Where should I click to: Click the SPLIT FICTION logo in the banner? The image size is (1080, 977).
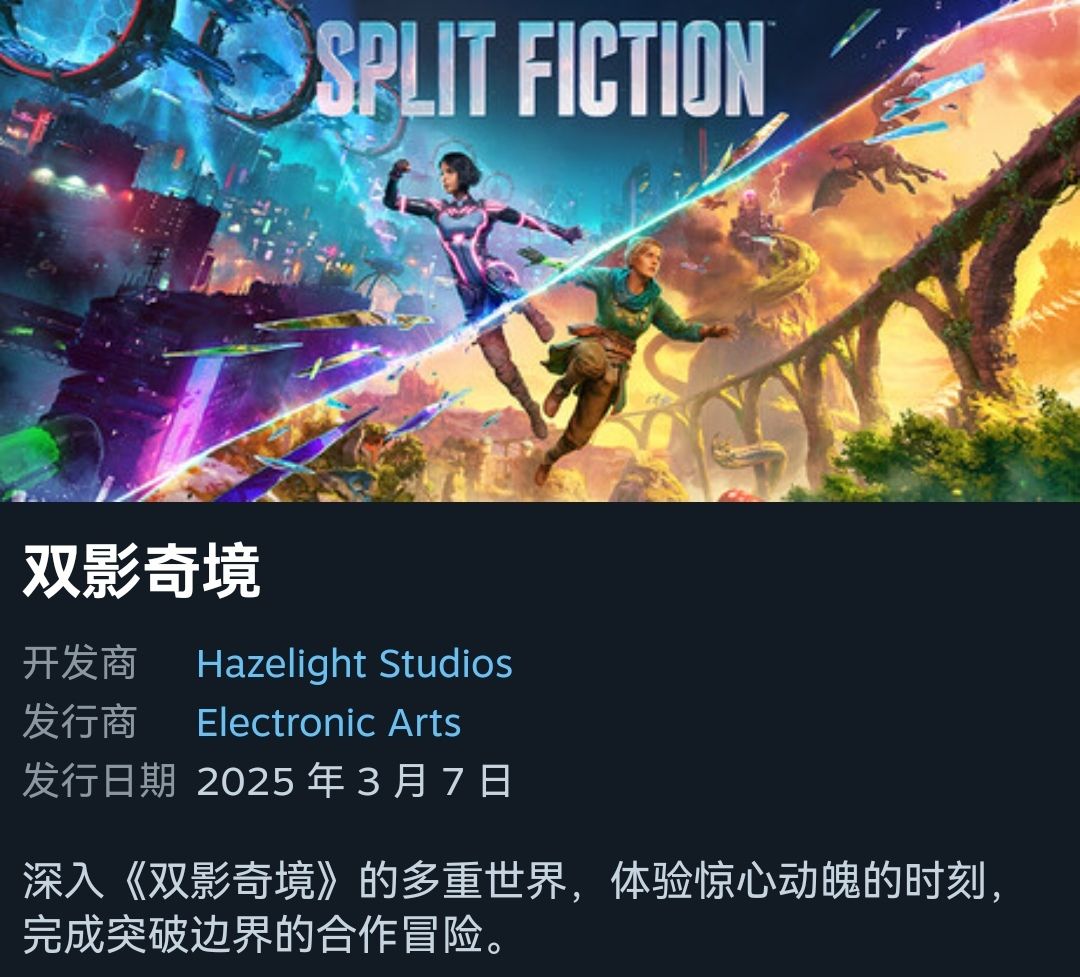pos(540,68)
